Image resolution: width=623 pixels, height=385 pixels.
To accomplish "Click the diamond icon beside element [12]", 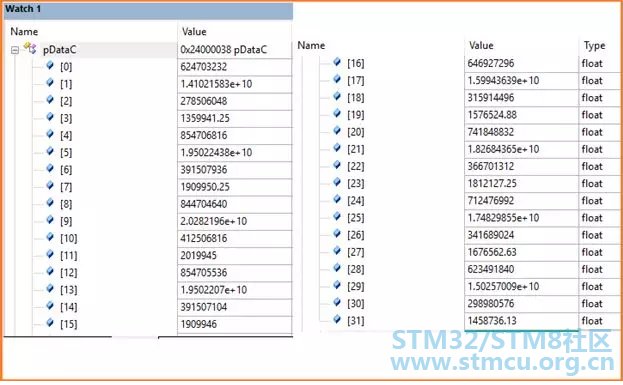I will coord(50,271).
